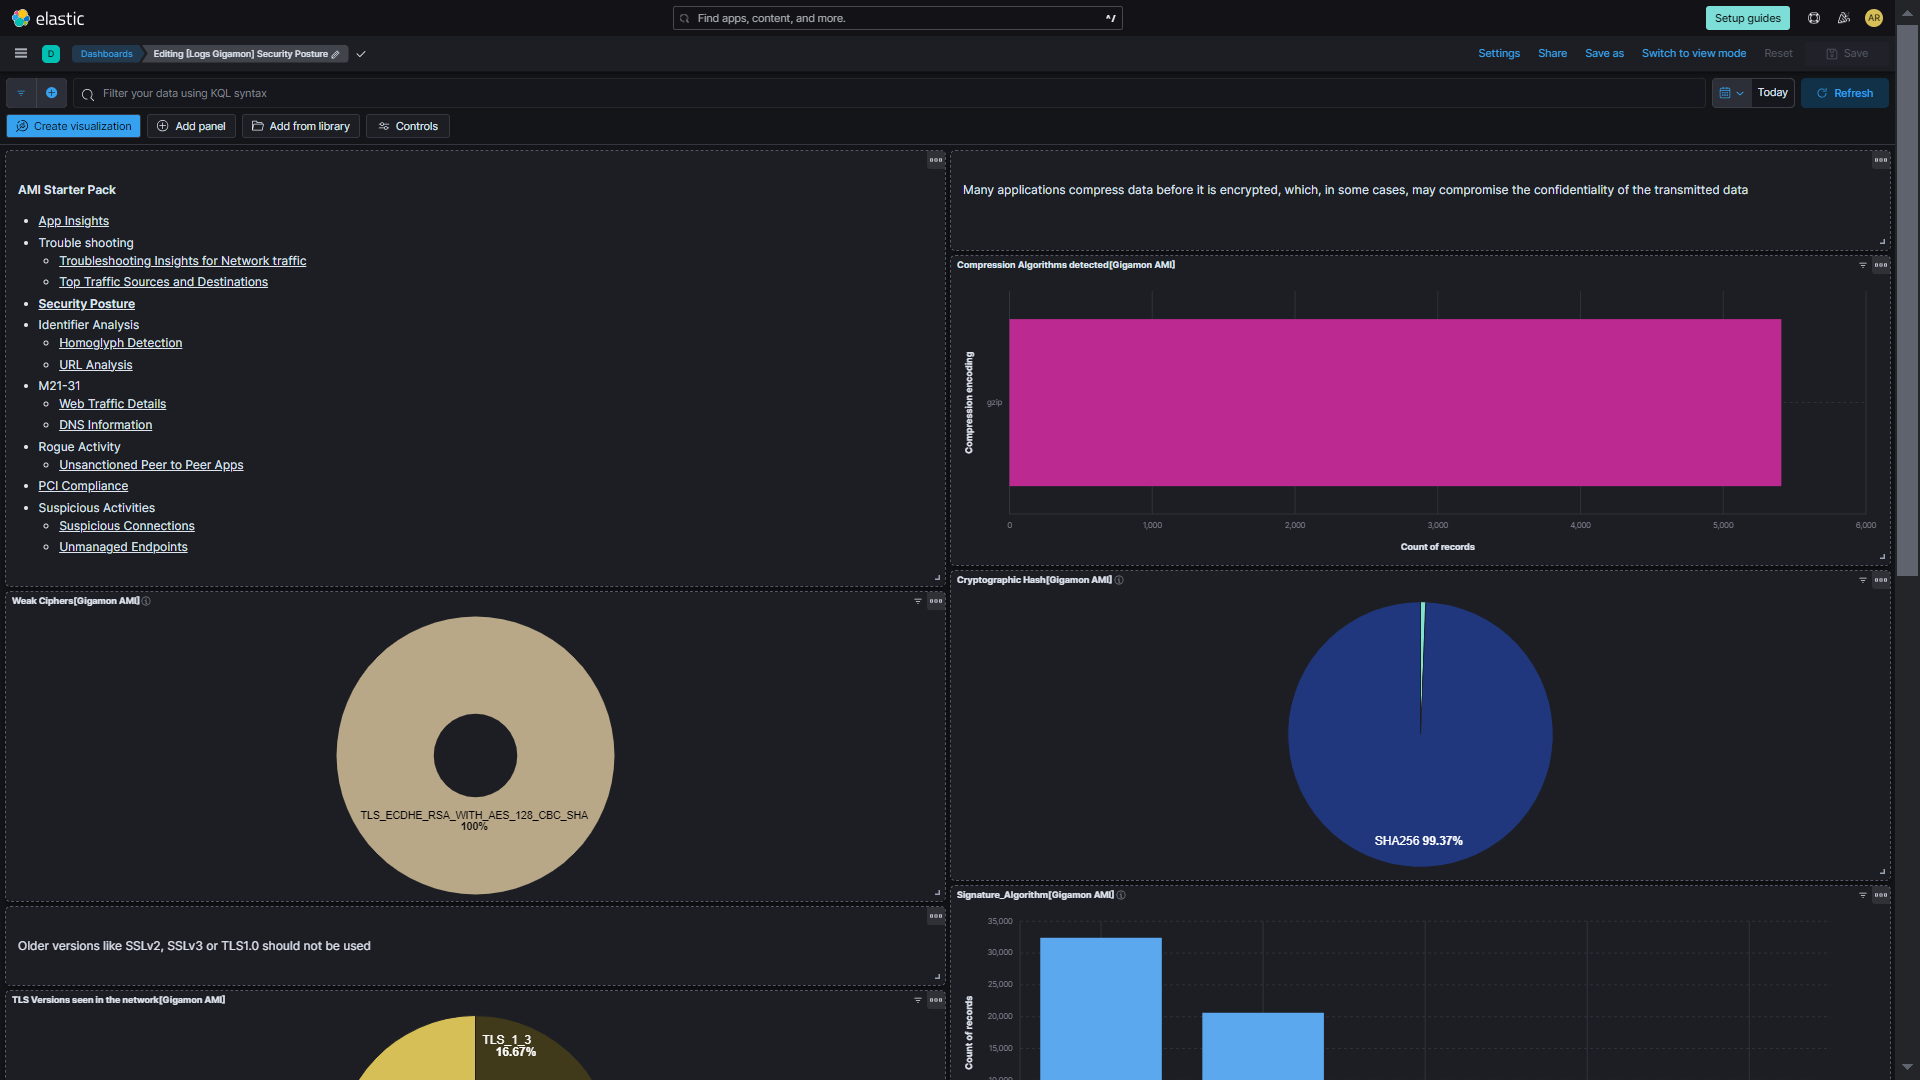This screenshot has width=1920, height=1080.
Task: Open the AR user avatar menu
Action: point(1874,18)
